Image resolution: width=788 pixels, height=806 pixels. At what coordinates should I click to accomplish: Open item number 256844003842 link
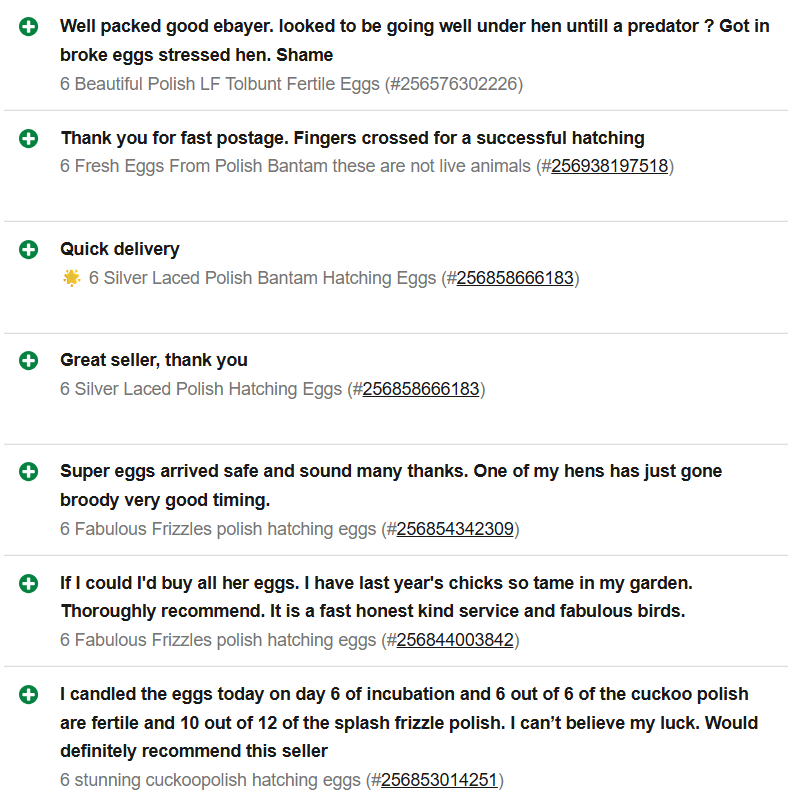455,640
